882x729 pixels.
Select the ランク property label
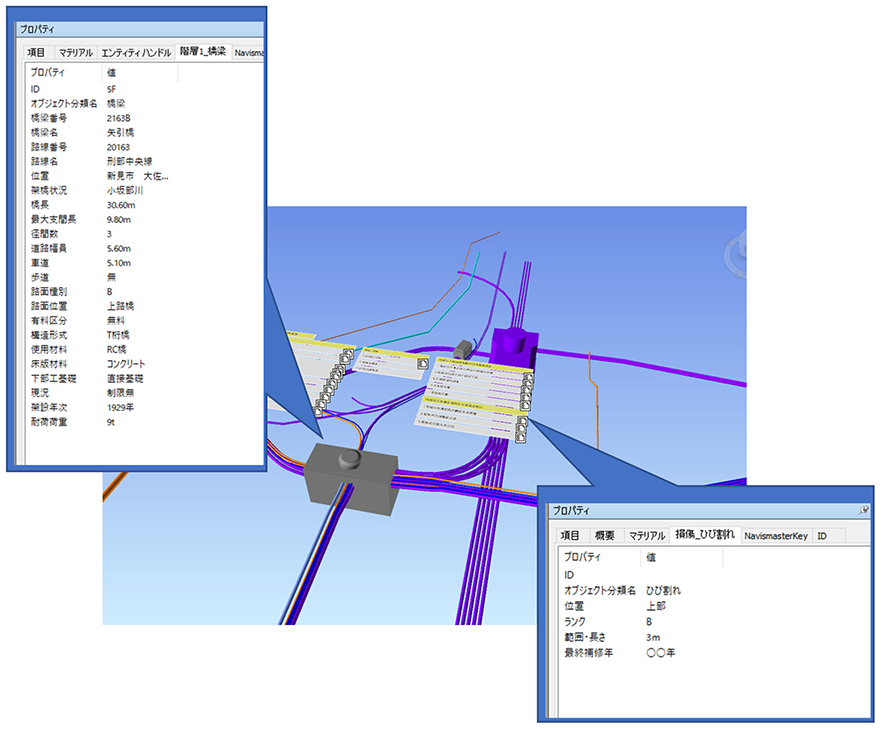pyautogui.click(x=575, y=622)
